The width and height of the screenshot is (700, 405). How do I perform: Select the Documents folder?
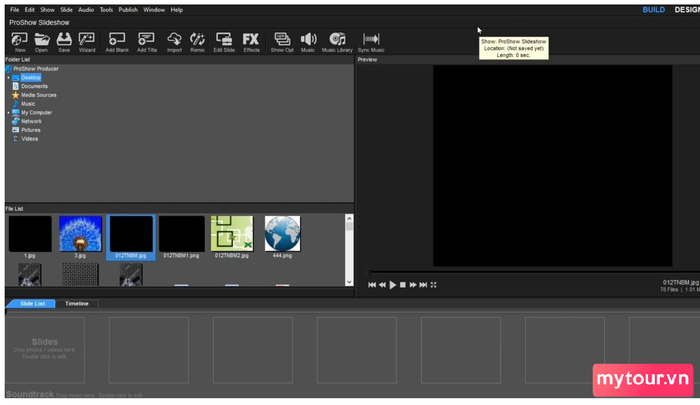tap(34, 86)
